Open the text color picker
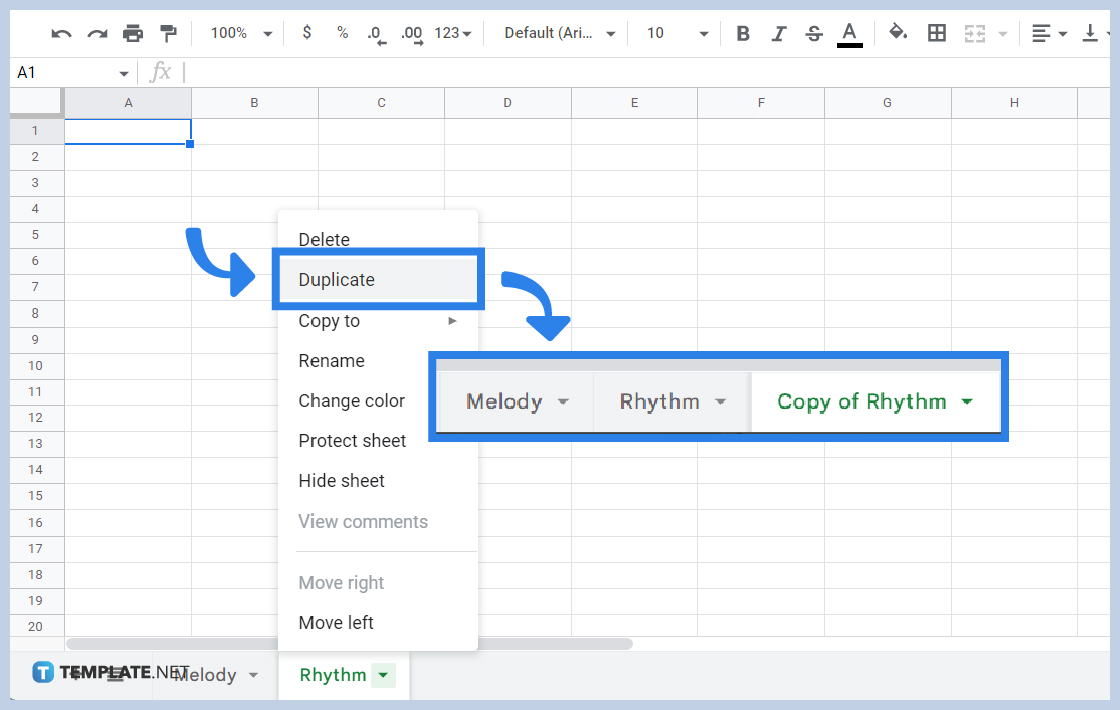Viewport: 1120px width, 710px height. (849, 32)
